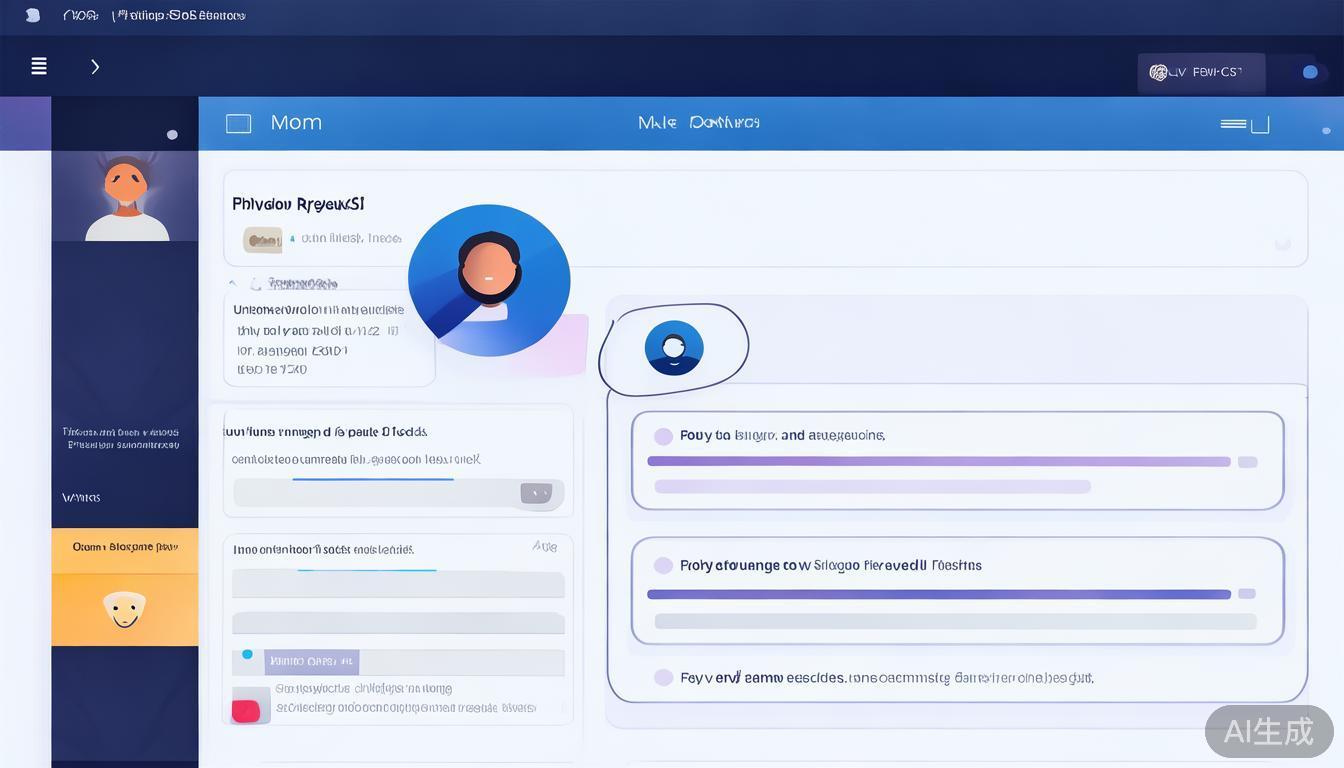Click the large blue profile avatar
1344x768 pixels.
pyautogui.click(x=489, y=280)
